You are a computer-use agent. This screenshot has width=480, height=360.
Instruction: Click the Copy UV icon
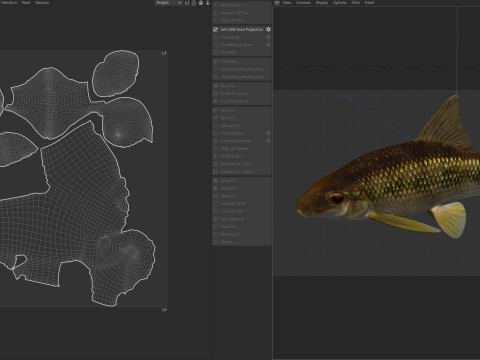tap(215, 181)
